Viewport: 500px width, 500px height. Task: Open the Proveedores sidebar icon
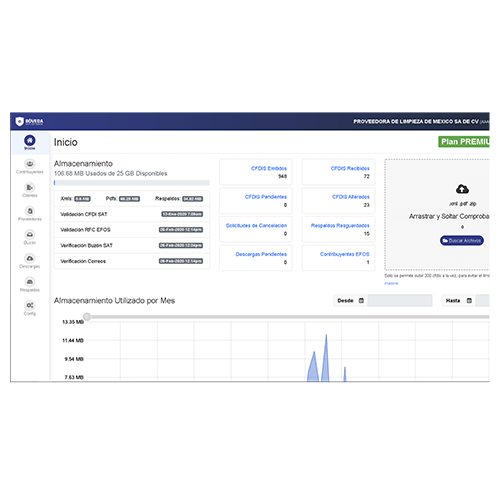coord(30,211)
